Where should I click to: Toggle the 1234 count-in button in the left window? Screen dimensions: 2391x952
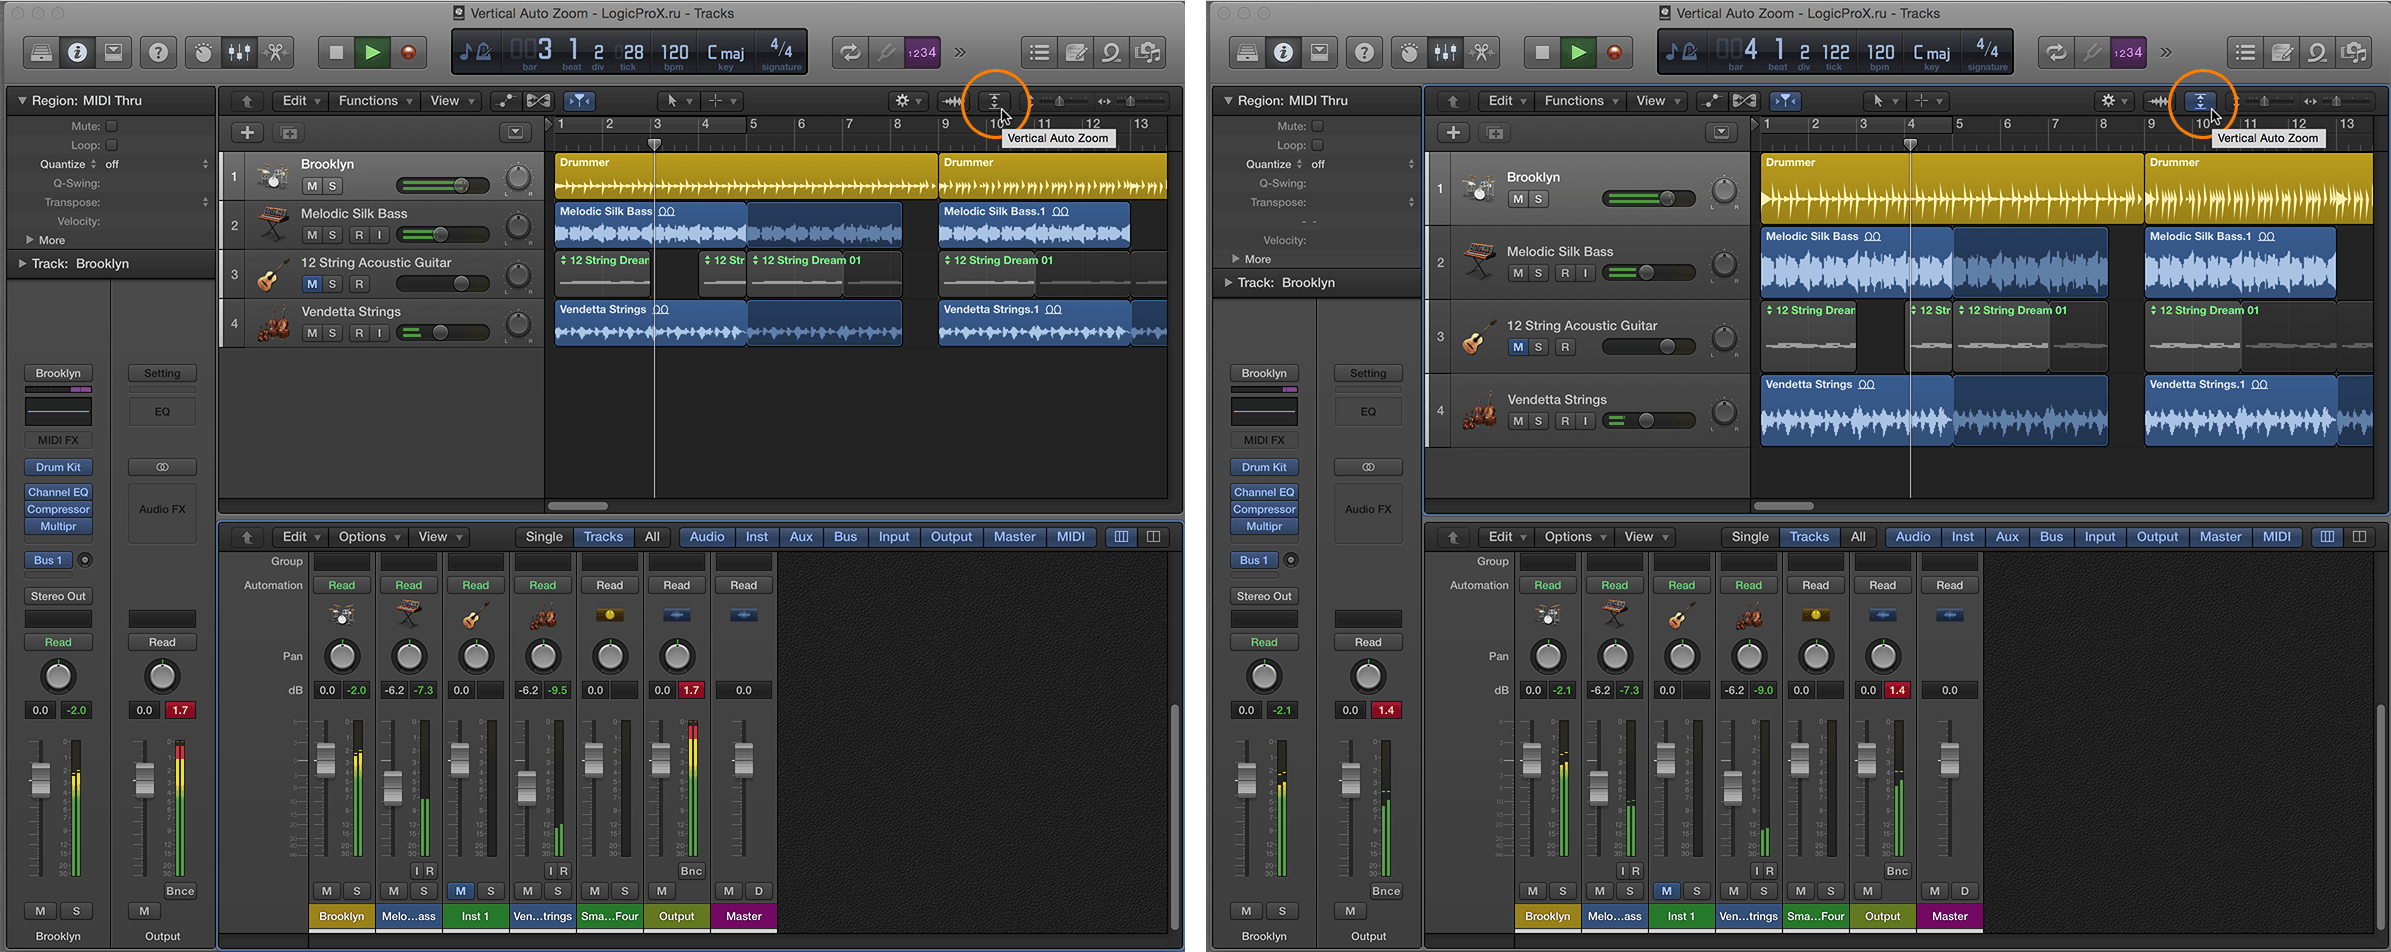click(x=922, y=52)
